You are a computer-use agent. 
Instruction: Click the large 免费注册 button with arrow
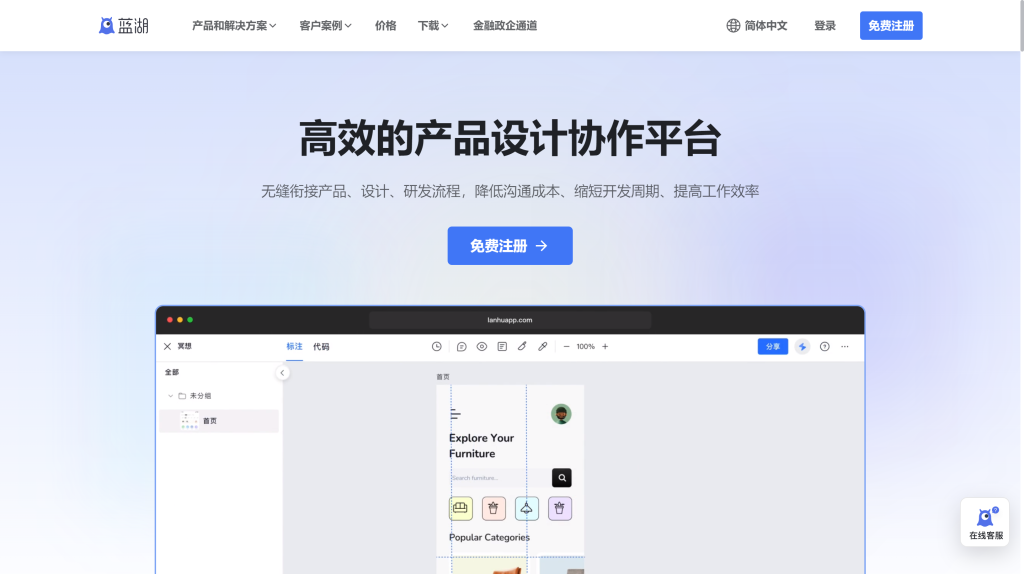pyautogui.click(x=509, y=246)
